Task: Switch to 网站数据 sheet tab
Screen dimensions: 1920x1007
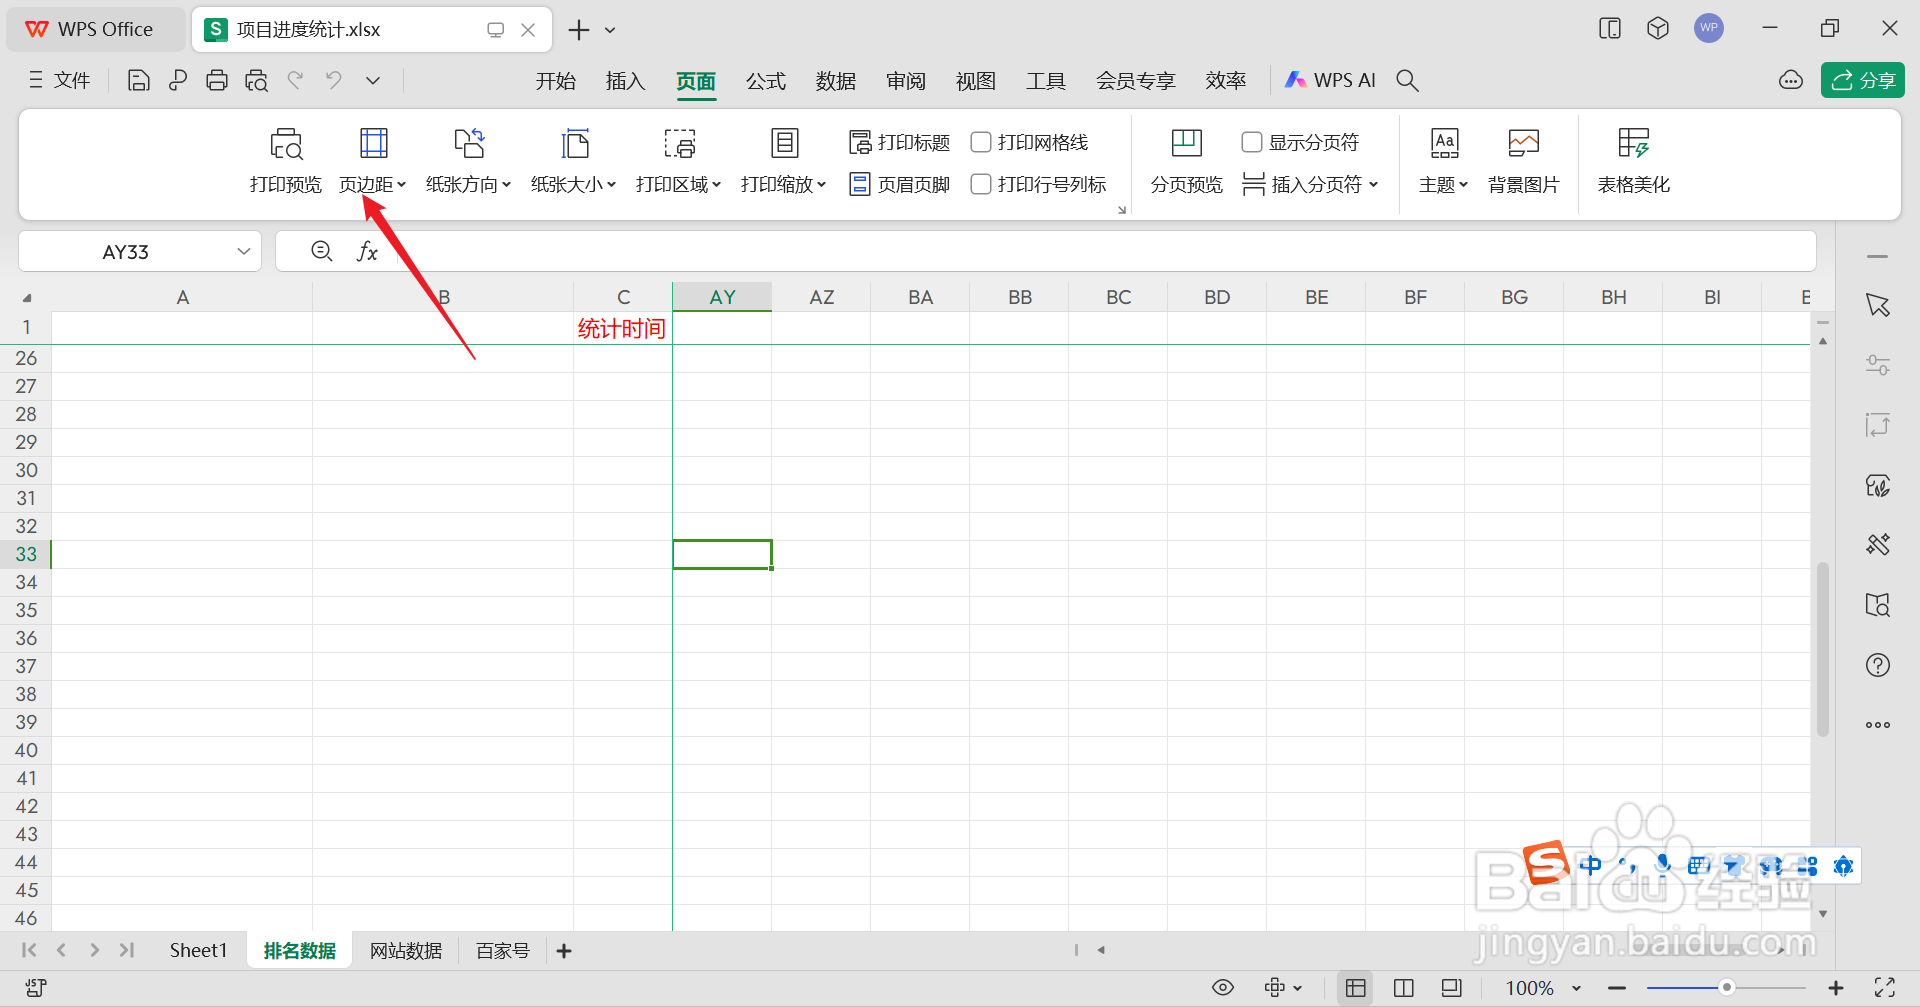Action: tap(406, 951)
